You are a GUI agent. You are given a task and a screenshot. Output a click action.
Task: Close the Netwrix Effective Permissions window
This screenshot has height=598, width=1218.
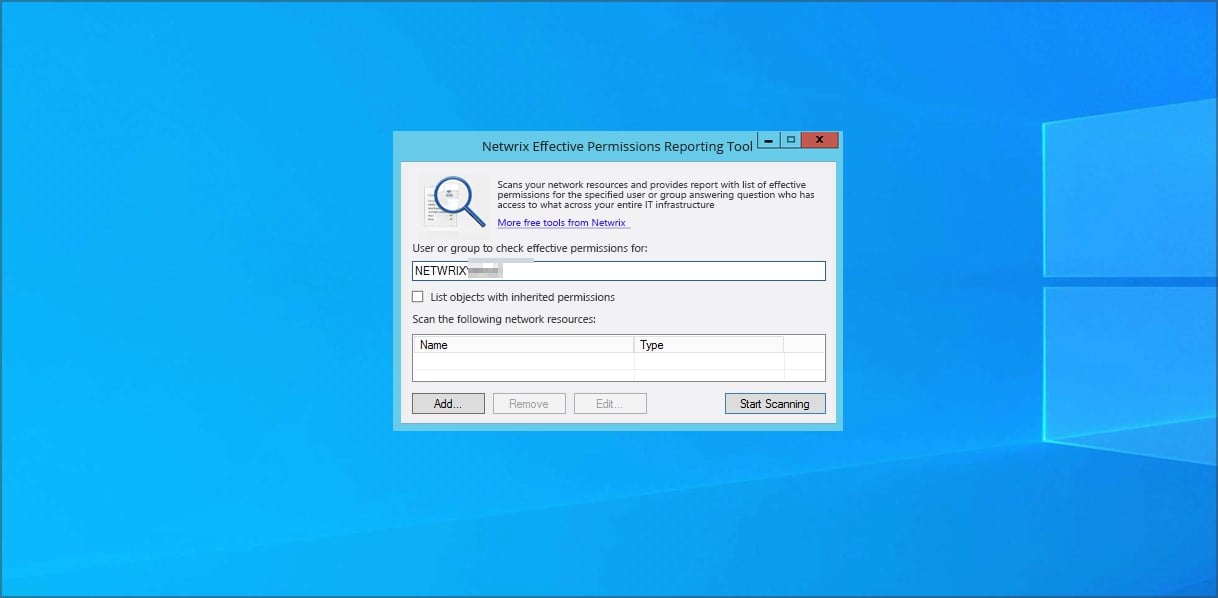tap(820, 141)
